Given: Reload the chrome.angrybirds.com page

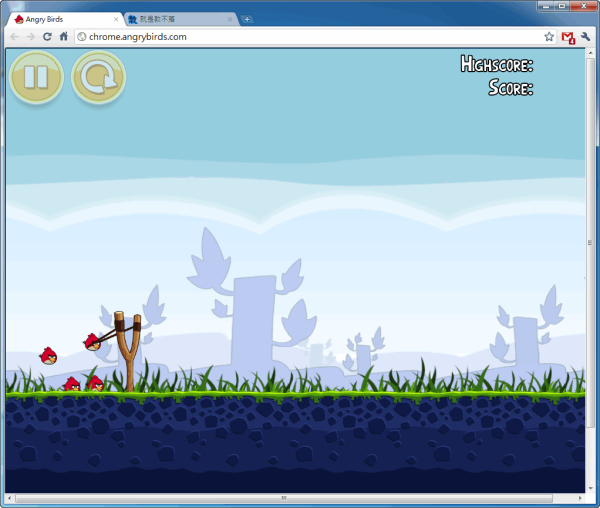Looking at the screenshot, I should tap(47, 37).
